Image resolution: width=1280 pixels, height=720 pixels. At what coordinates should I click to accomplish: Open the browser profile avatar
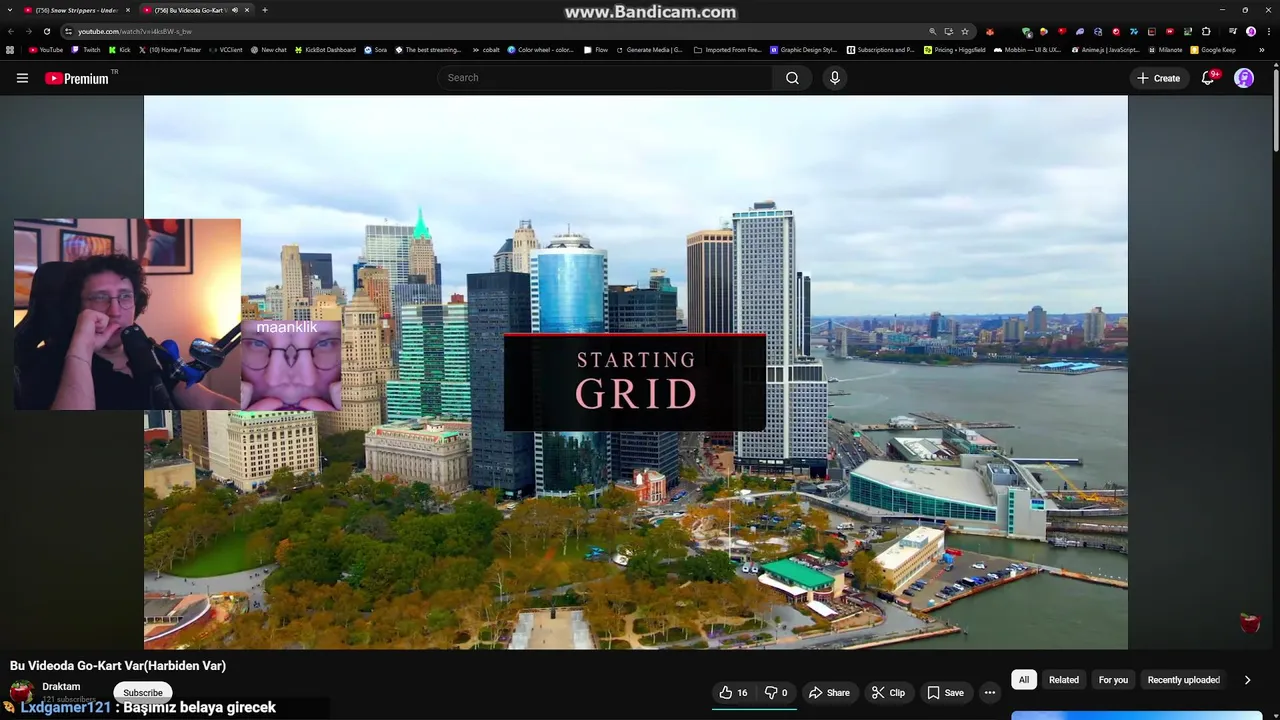pyautogui.click(x=1251, y=31)
